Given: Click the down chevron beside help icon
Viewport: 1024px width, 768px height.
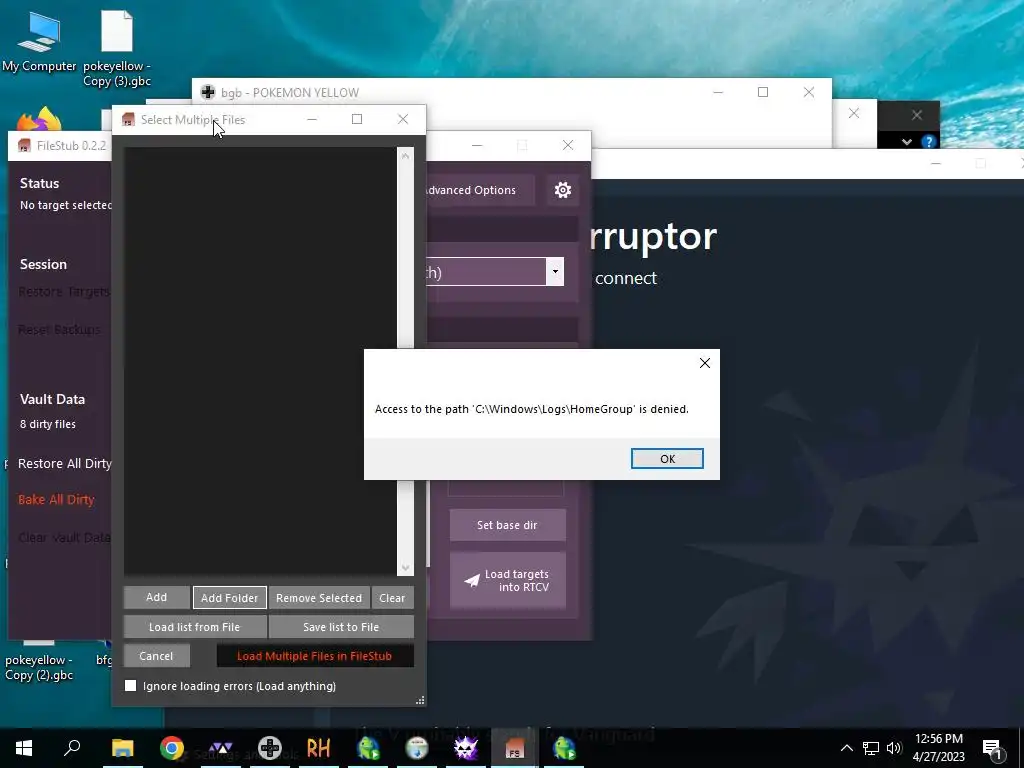Looking at the screenshot, I should 906,142.
